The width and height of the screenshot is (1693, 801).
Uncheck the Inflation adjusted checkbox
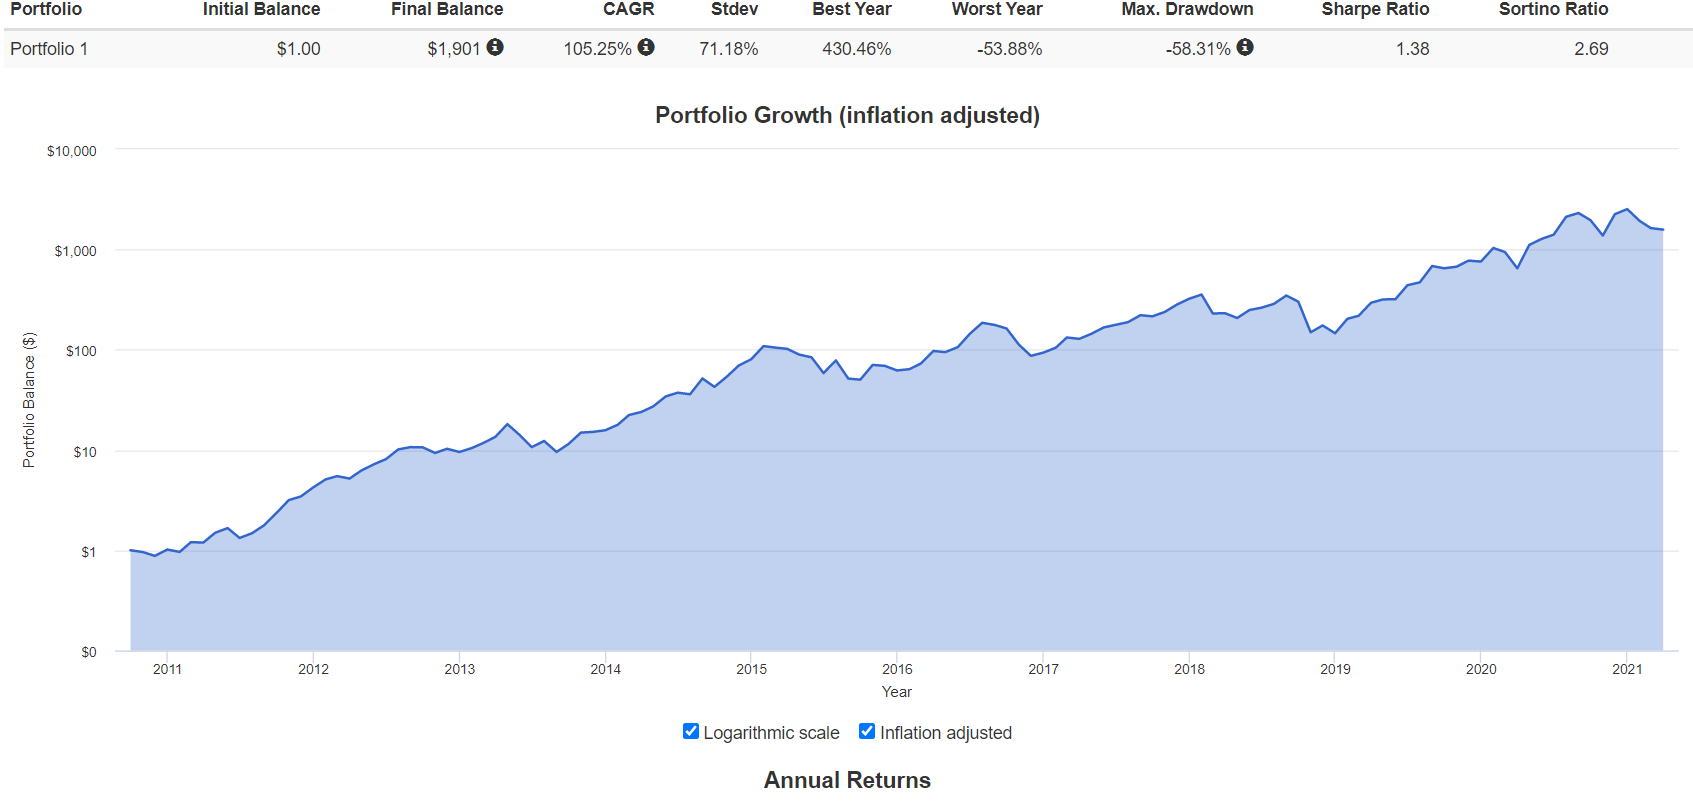(x=867, y=731)
